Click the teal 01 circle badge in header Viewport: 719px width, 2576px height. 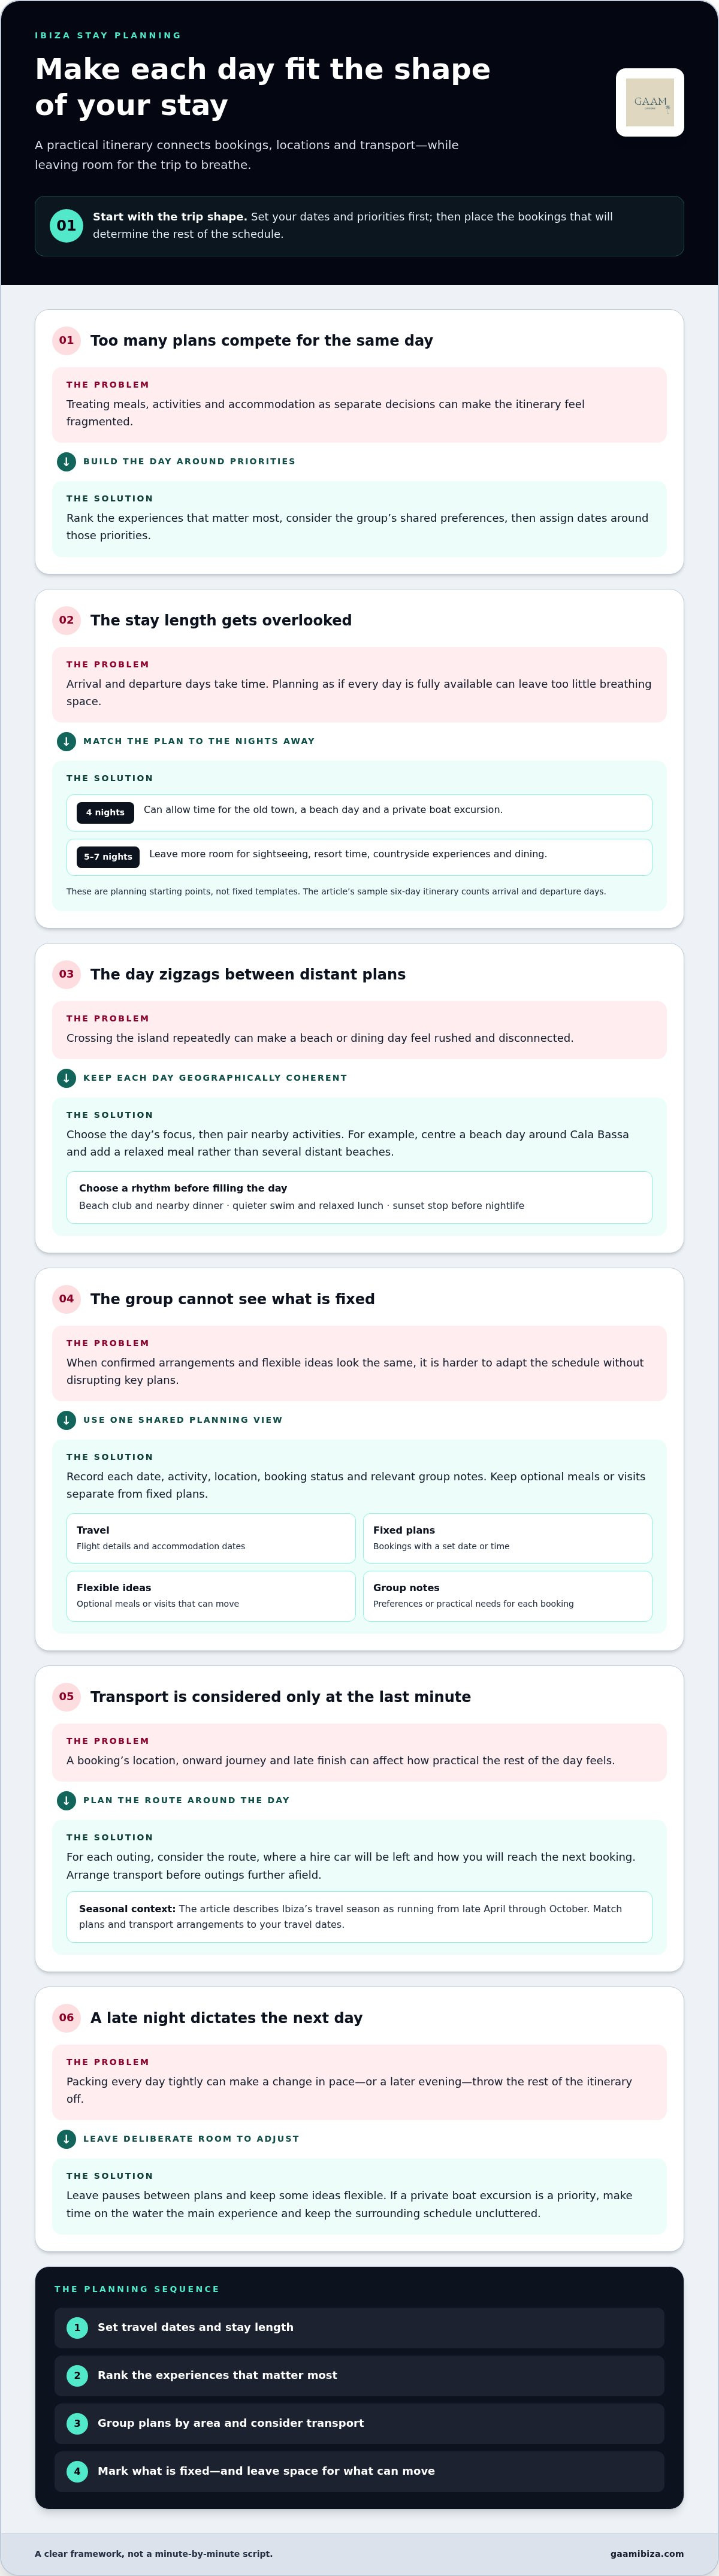click(66, 226)
